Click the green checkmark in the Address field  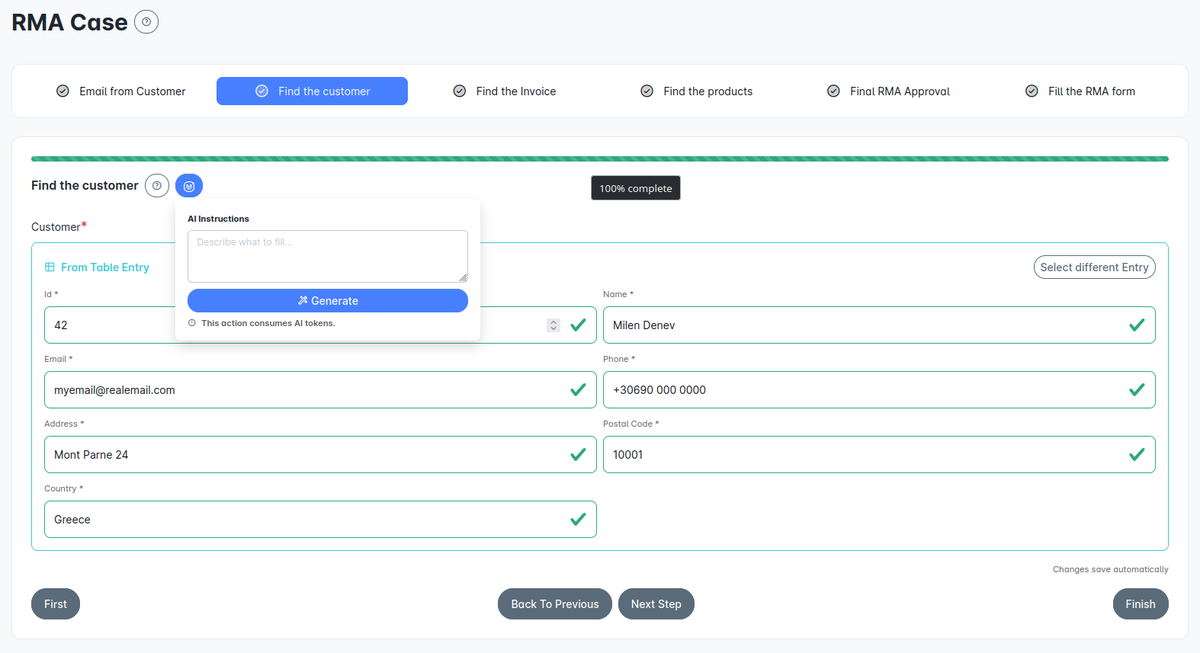coord(578,454)
